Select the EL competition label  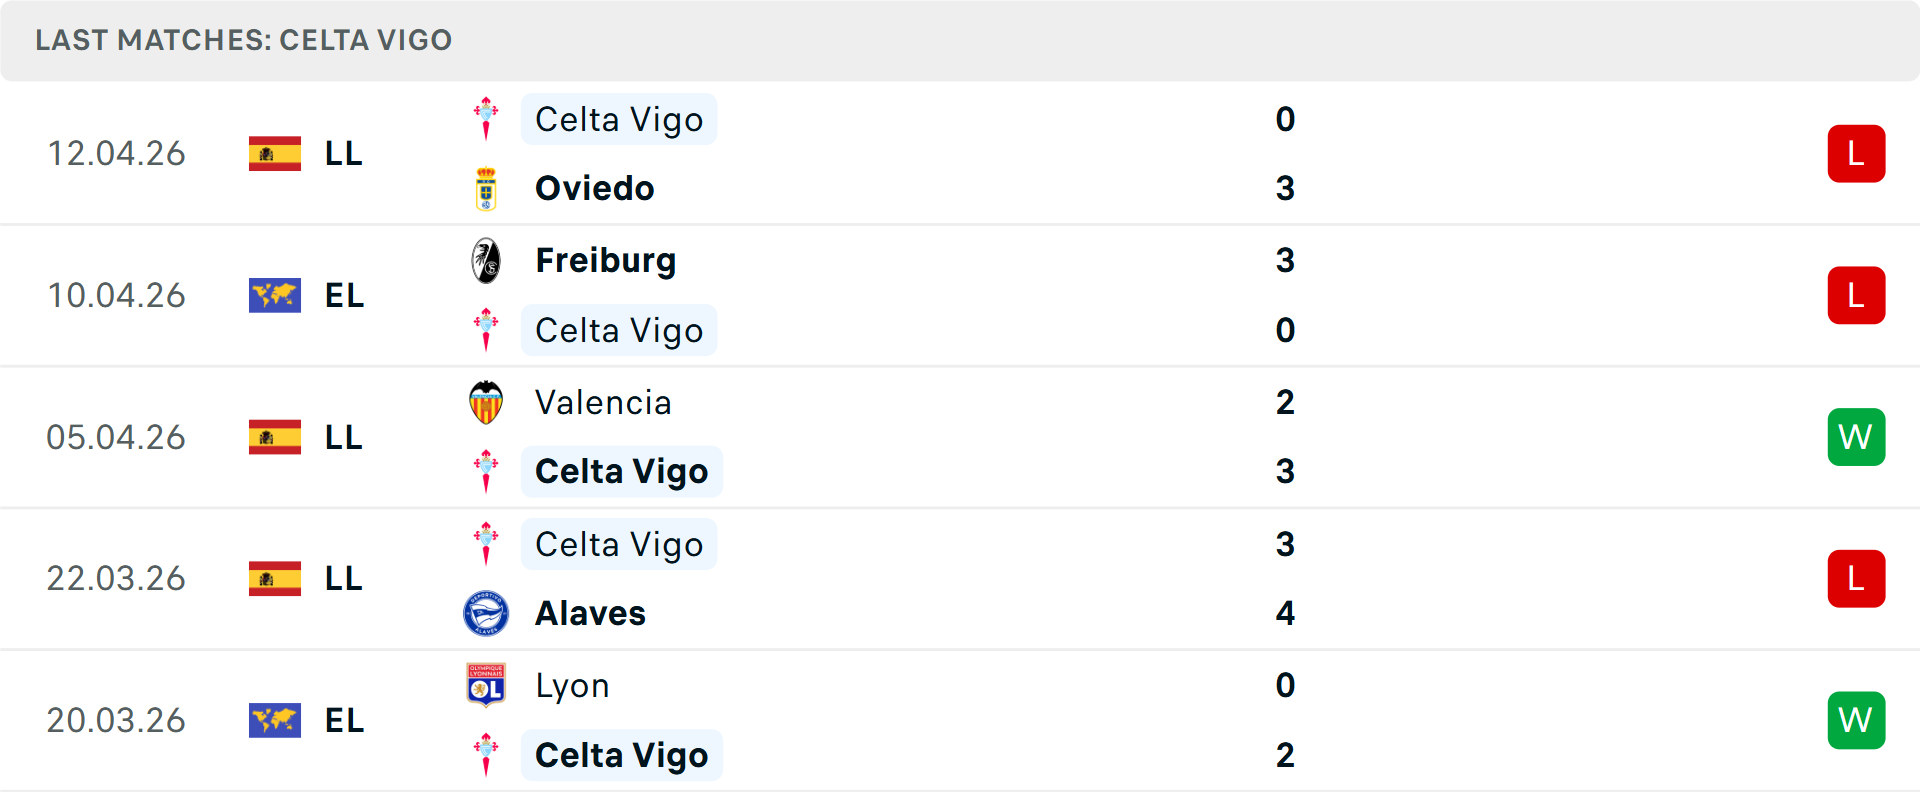[x=343, y=295]
